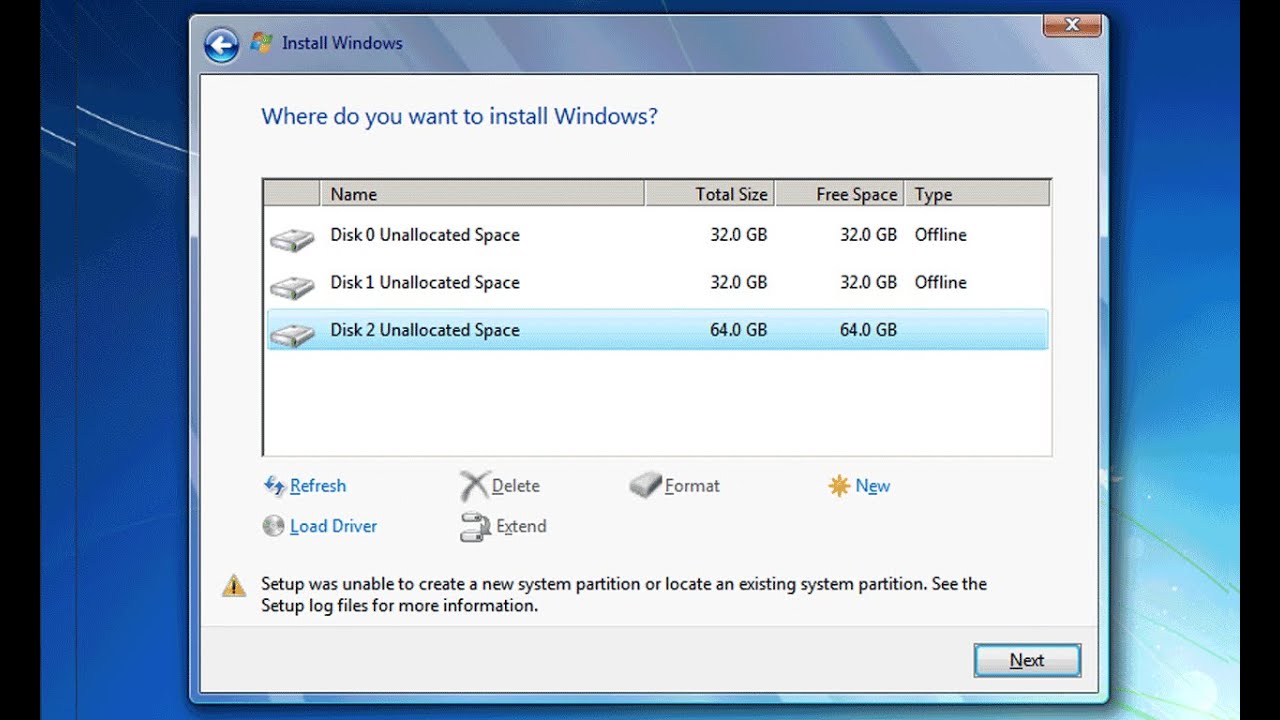Close the Install Windows dialog
Screen dimensions: 1280x720
pos(1072,25)
